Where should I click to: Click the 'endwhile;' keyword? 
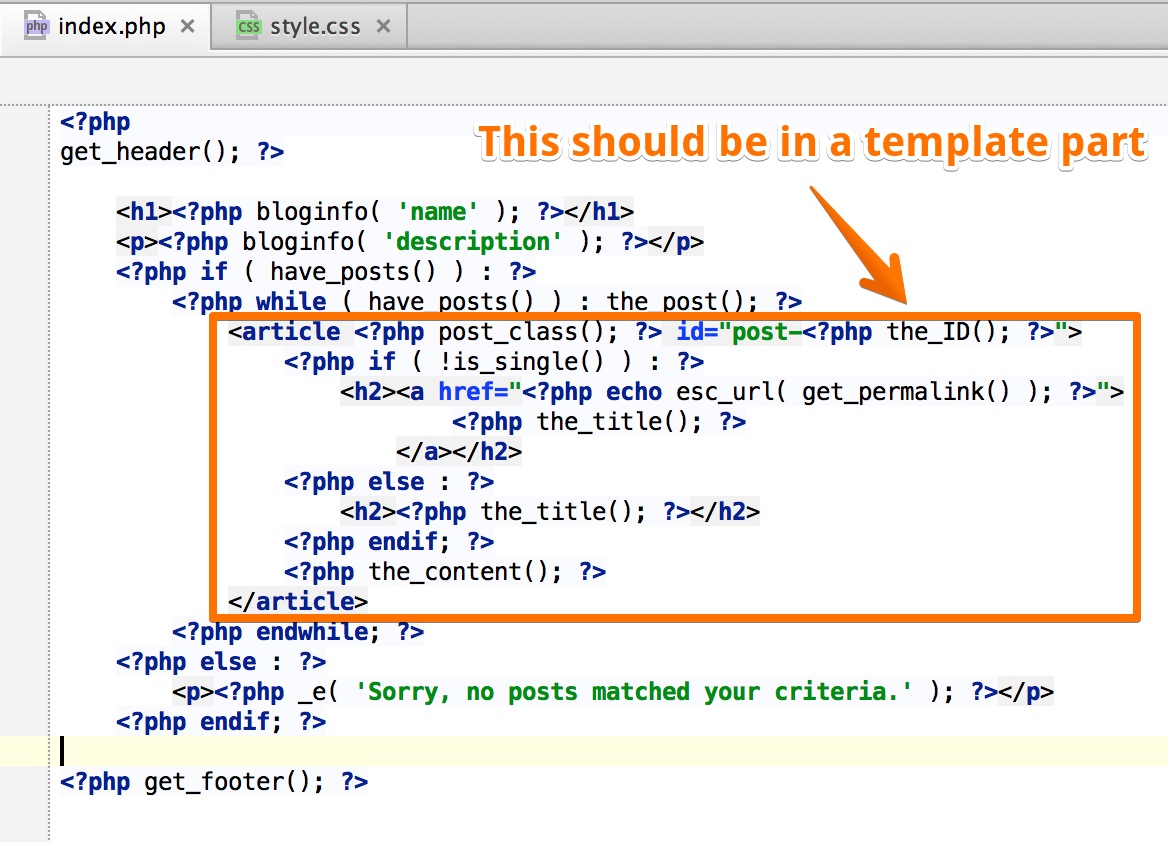pos(317,632)
